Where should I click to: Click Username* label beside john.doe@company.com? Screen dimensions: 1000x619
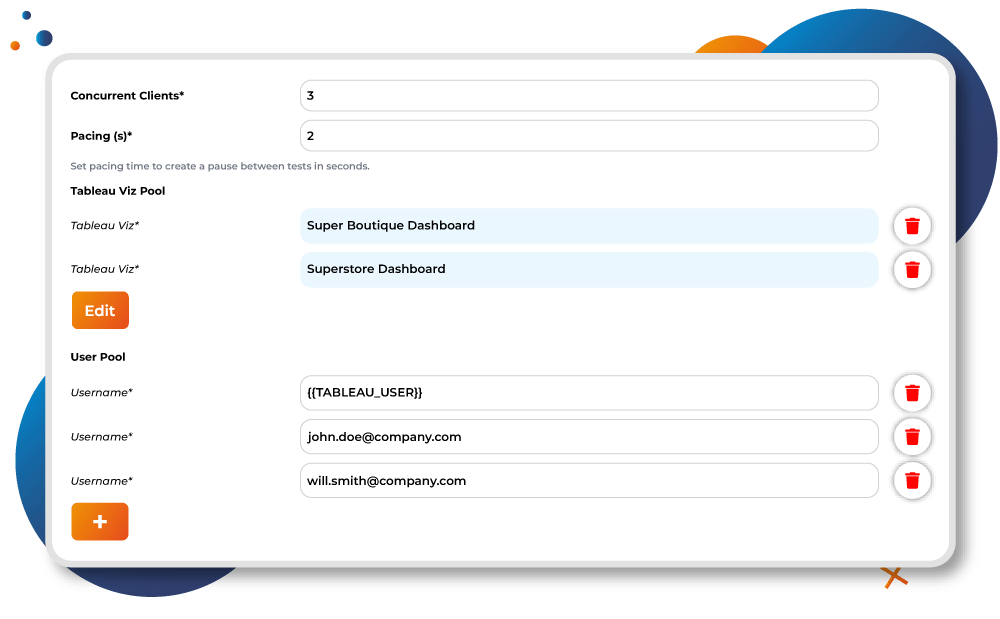point(101,437)
